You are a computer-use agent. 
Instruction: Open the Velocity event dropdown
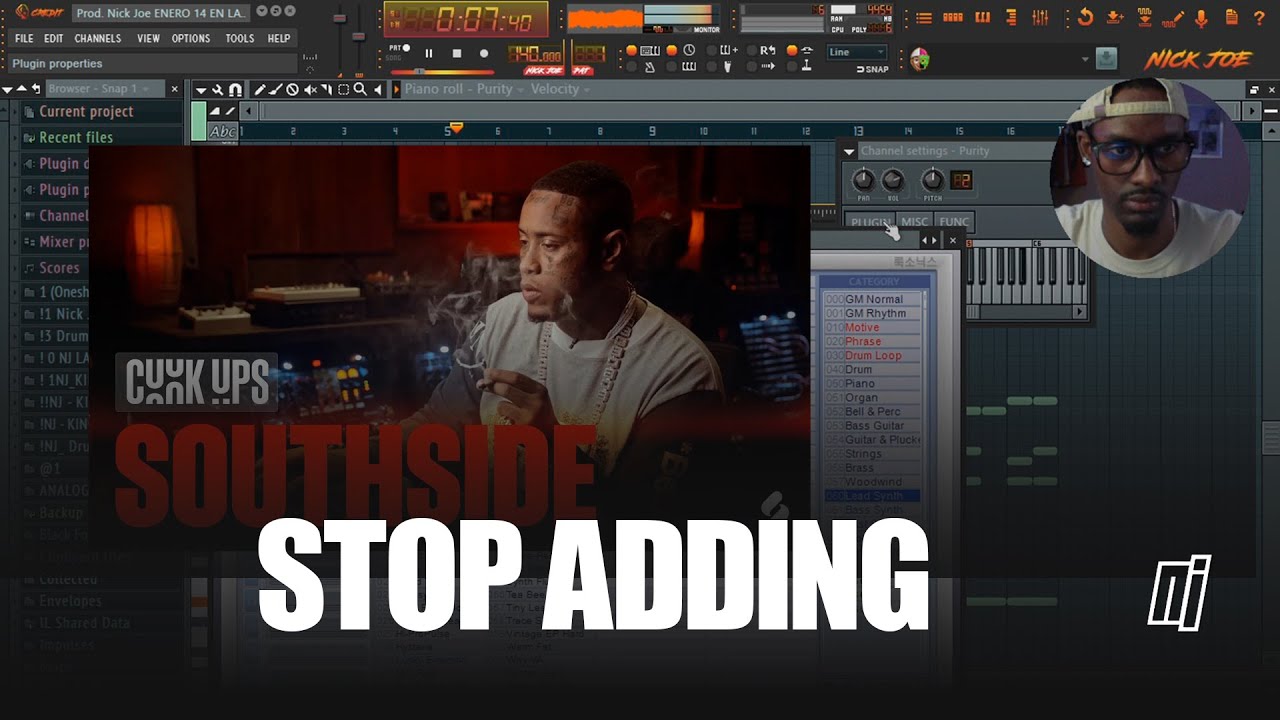click(560, 89)
